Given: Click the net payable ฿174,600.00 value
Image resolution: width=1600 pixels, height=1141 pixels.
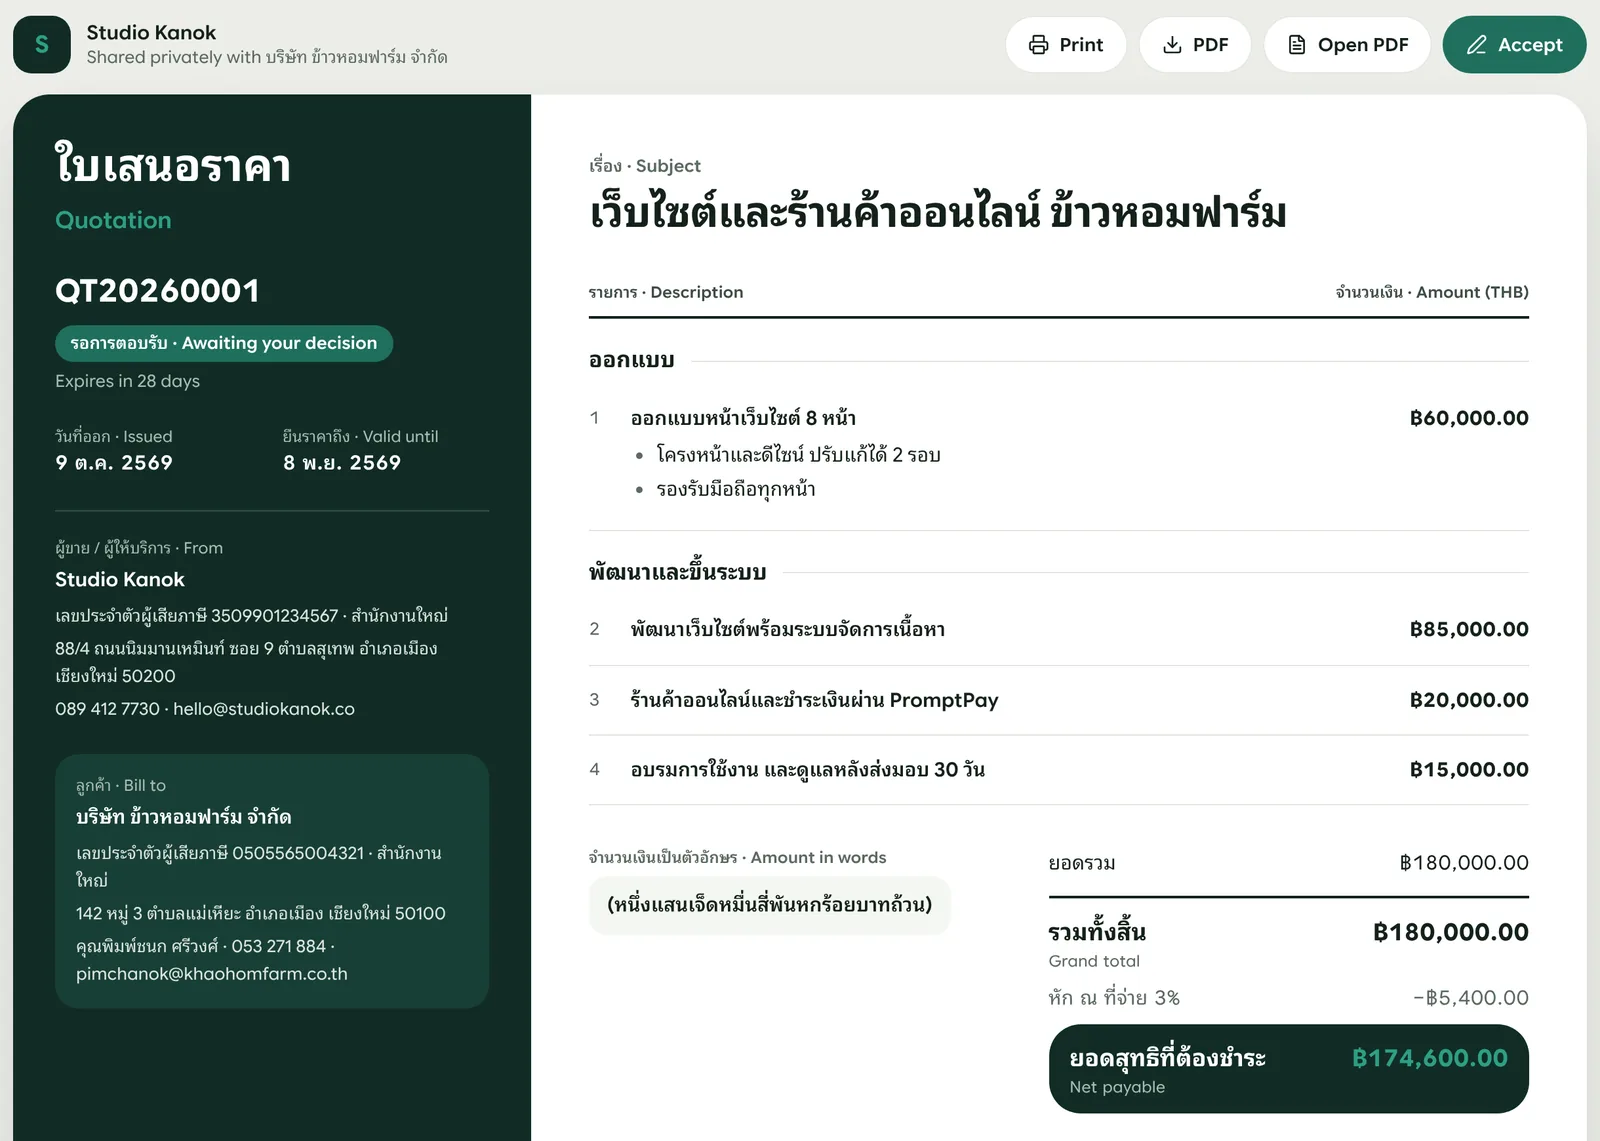Looking at the screenshot, I should coord(1430,1058).
